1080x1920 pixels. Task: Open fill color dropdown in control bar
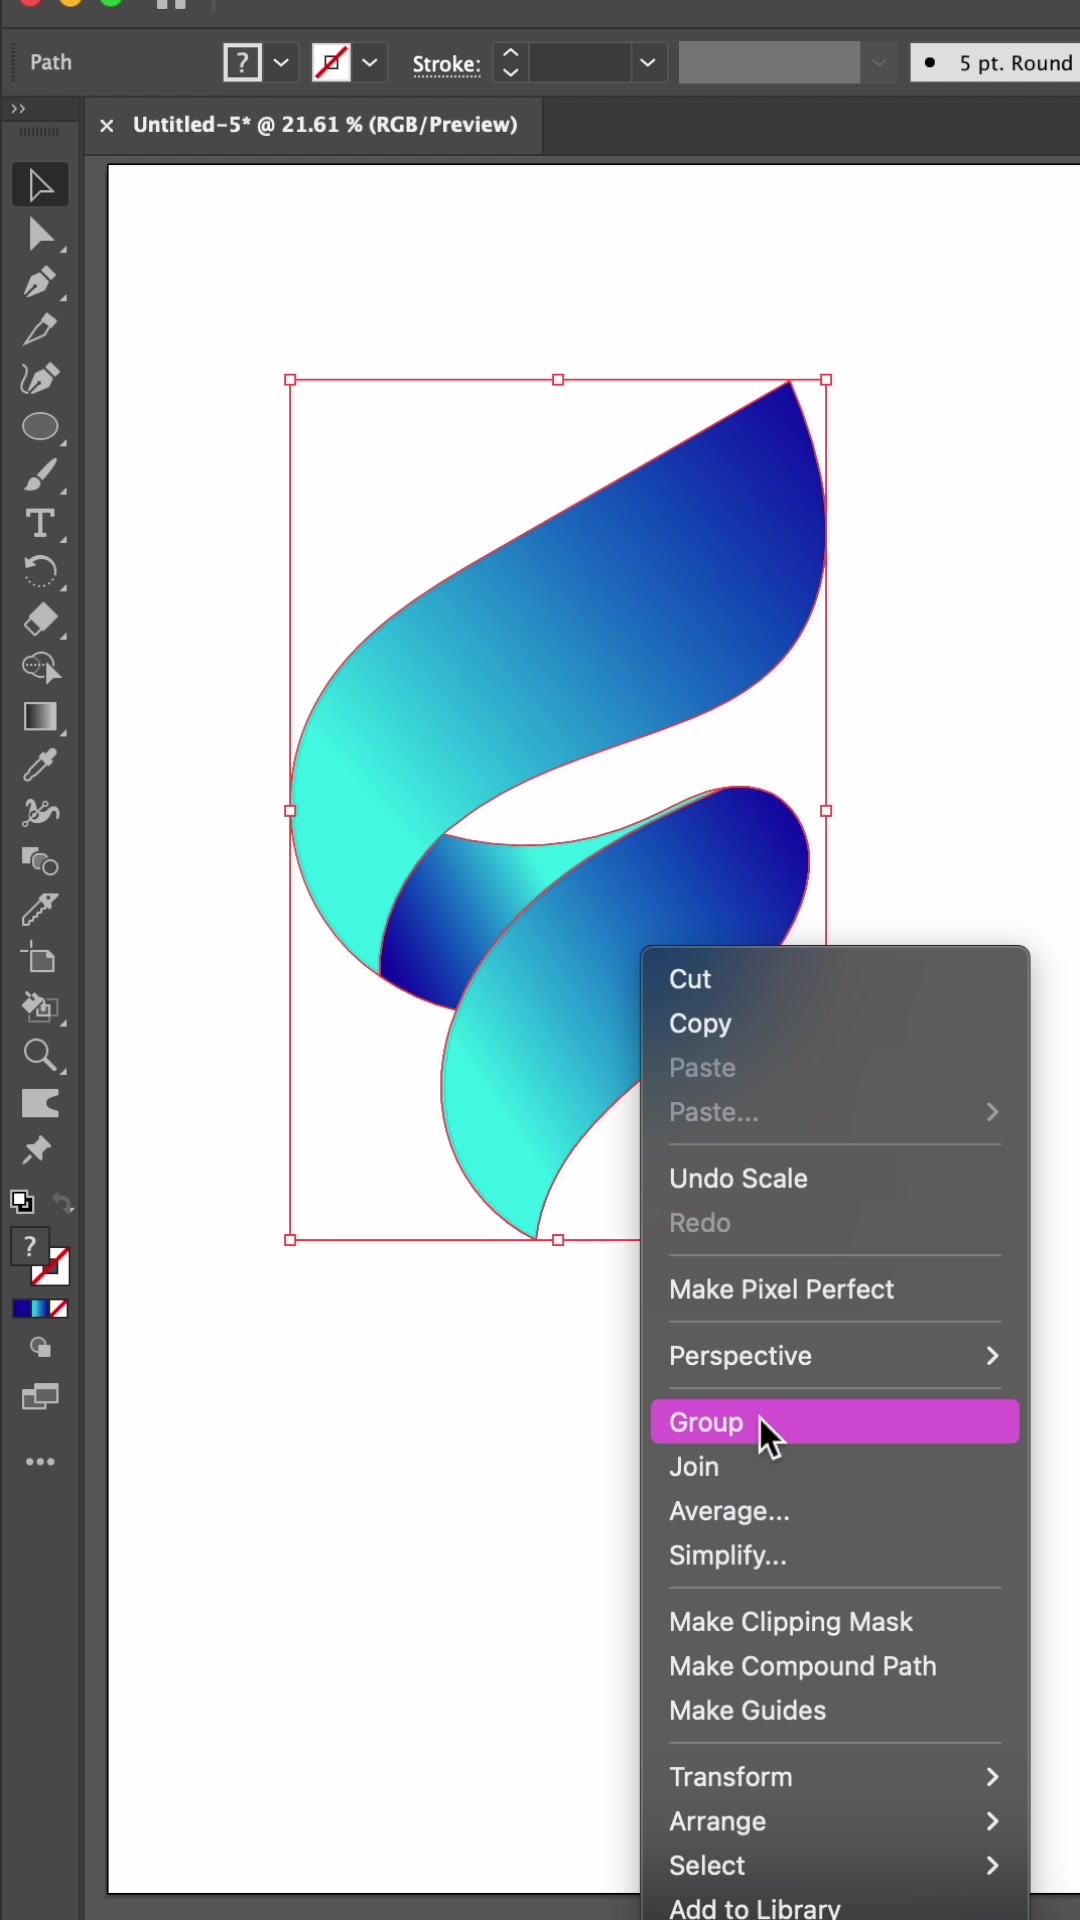point(282,63)
